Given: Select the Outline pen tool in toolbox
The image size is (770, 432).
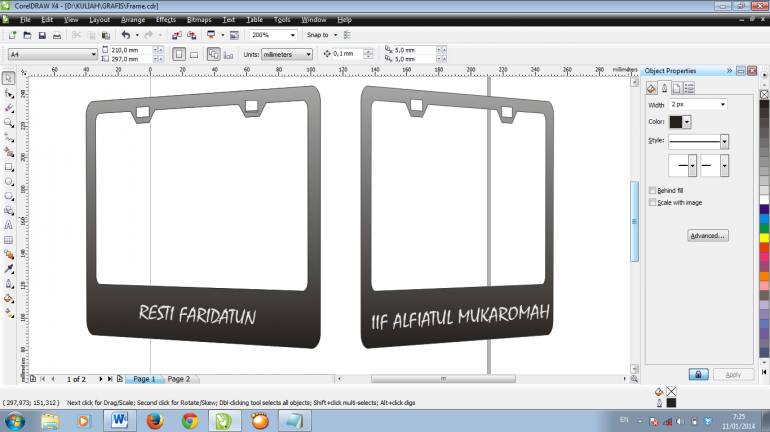Looking at the screenshot, I should pyautogui.click(x=8, y=284).
